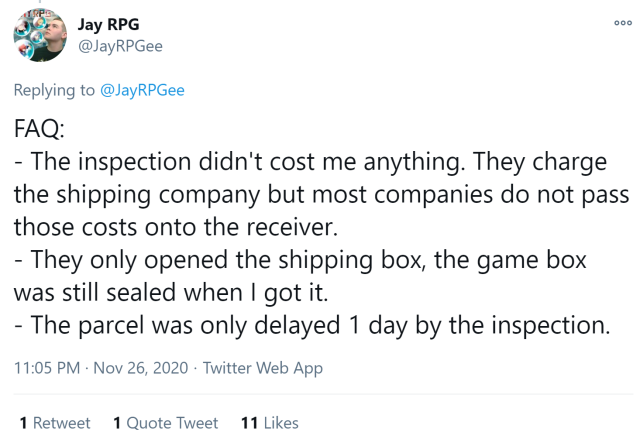Click @JayRPGee in the Replying to line
This screenshot has height=446, width=640.
141,91
